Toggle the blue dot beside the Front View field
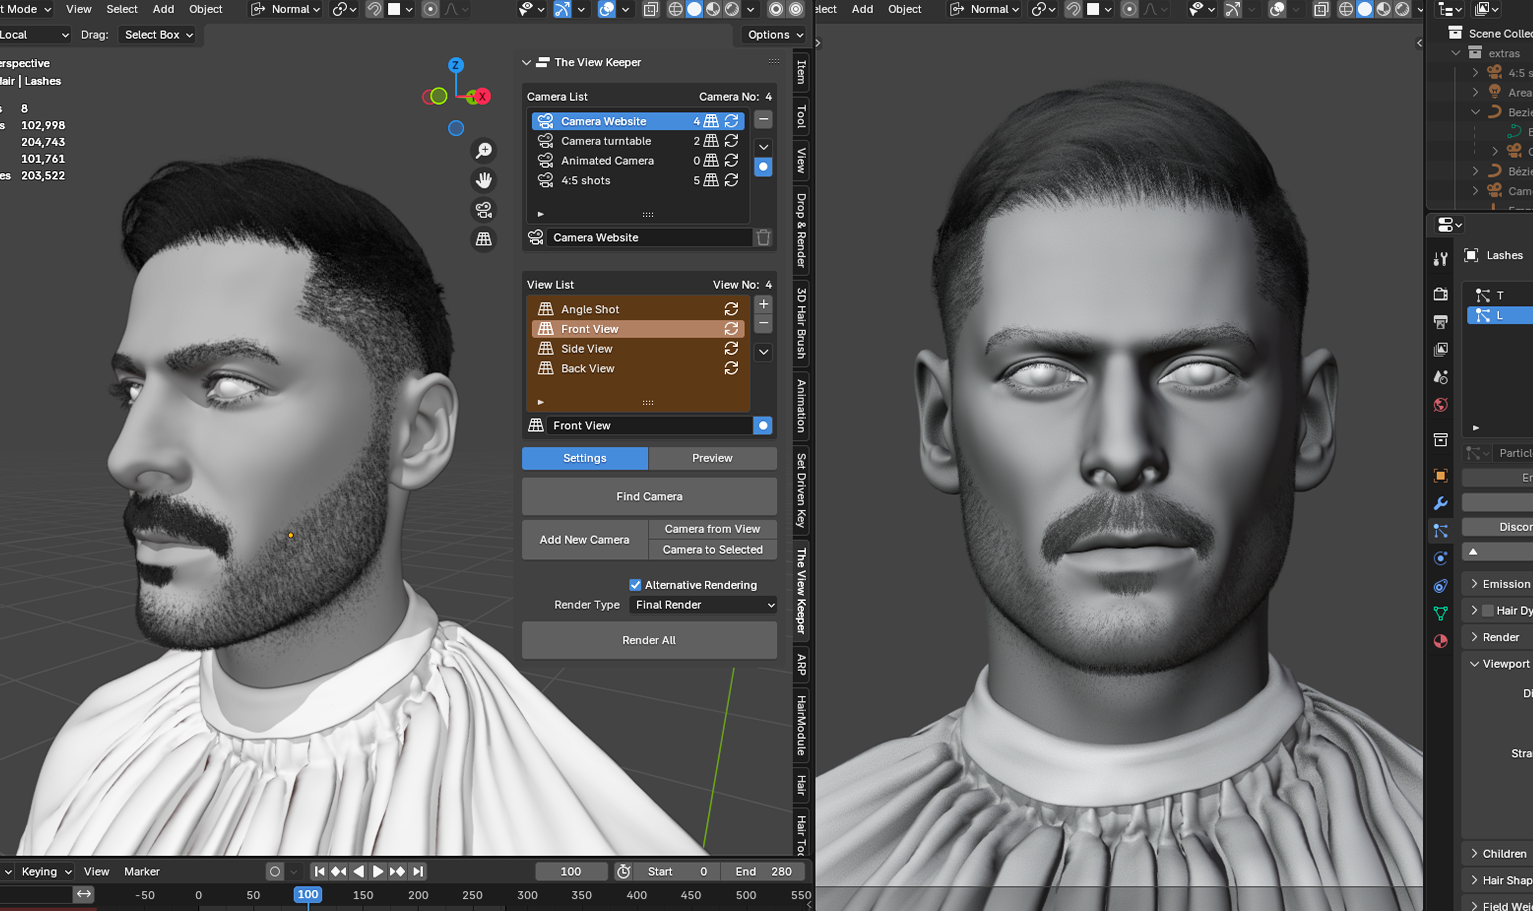Screen dimensions: 1533x911 [763, 425]
